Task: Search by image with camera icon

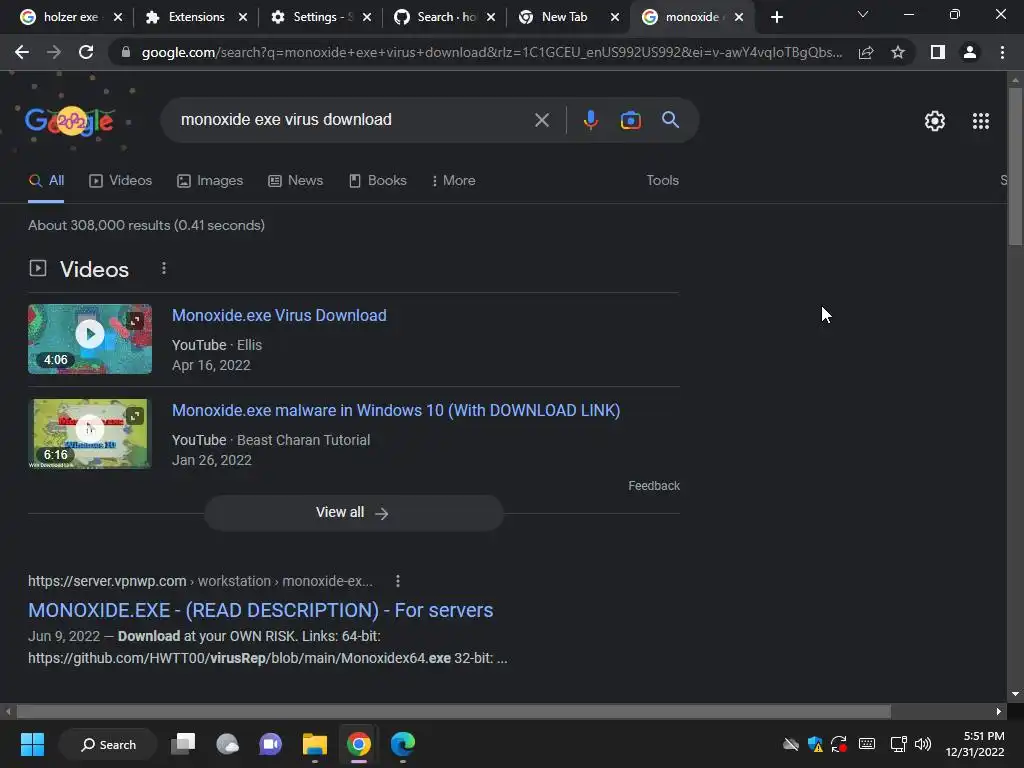Action: [630, 120]
